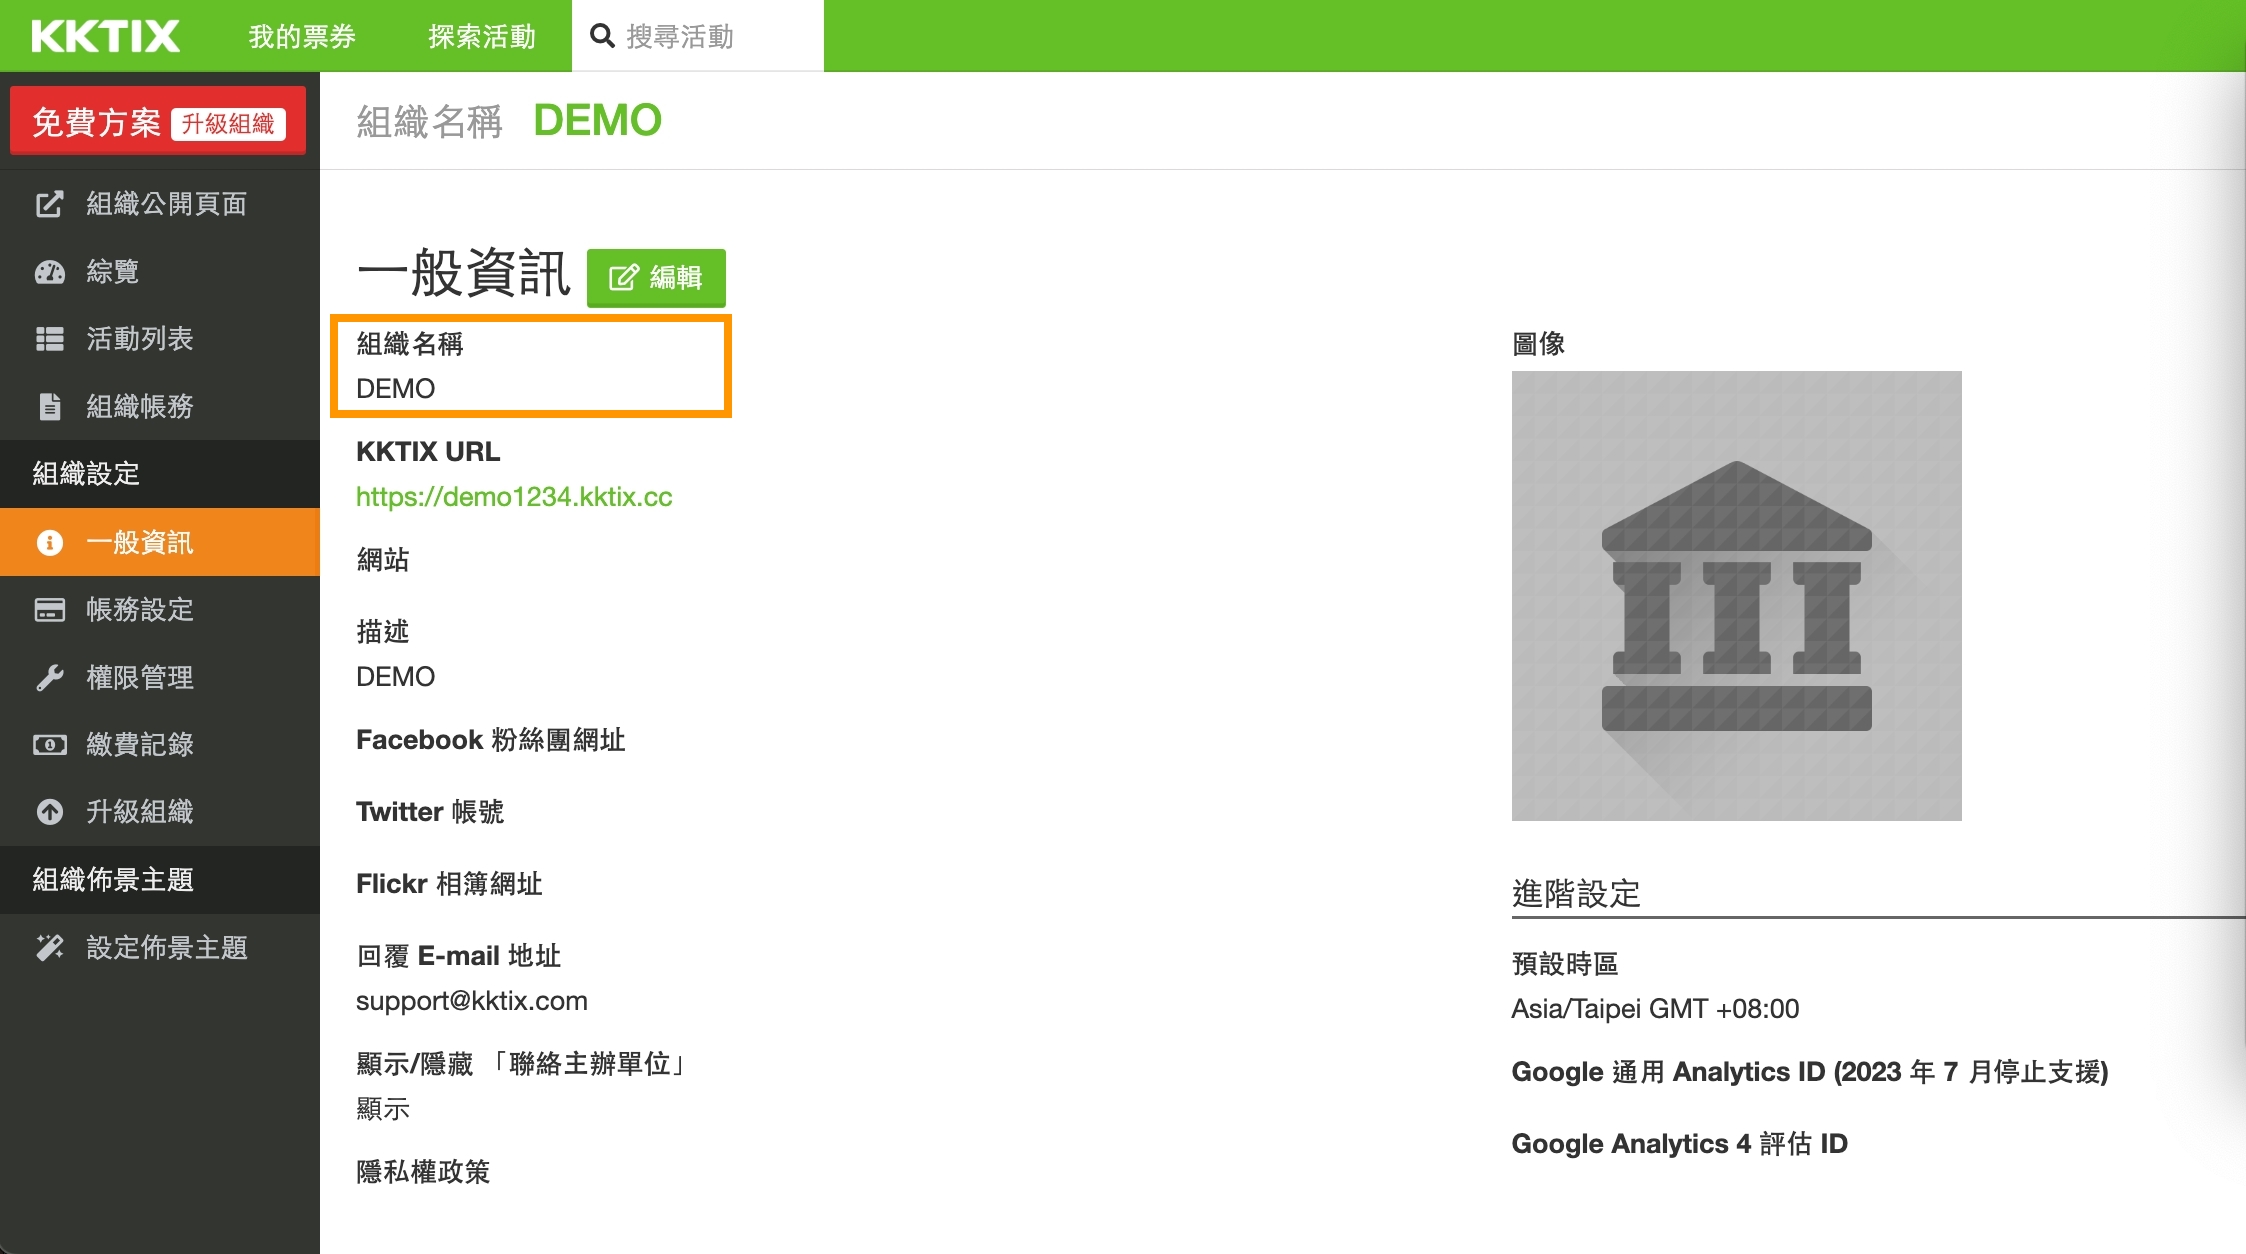The image size is (2246, 1254).
Task: Click the Google 通用 Analytics ID label
Action: click(1810, 1072)
